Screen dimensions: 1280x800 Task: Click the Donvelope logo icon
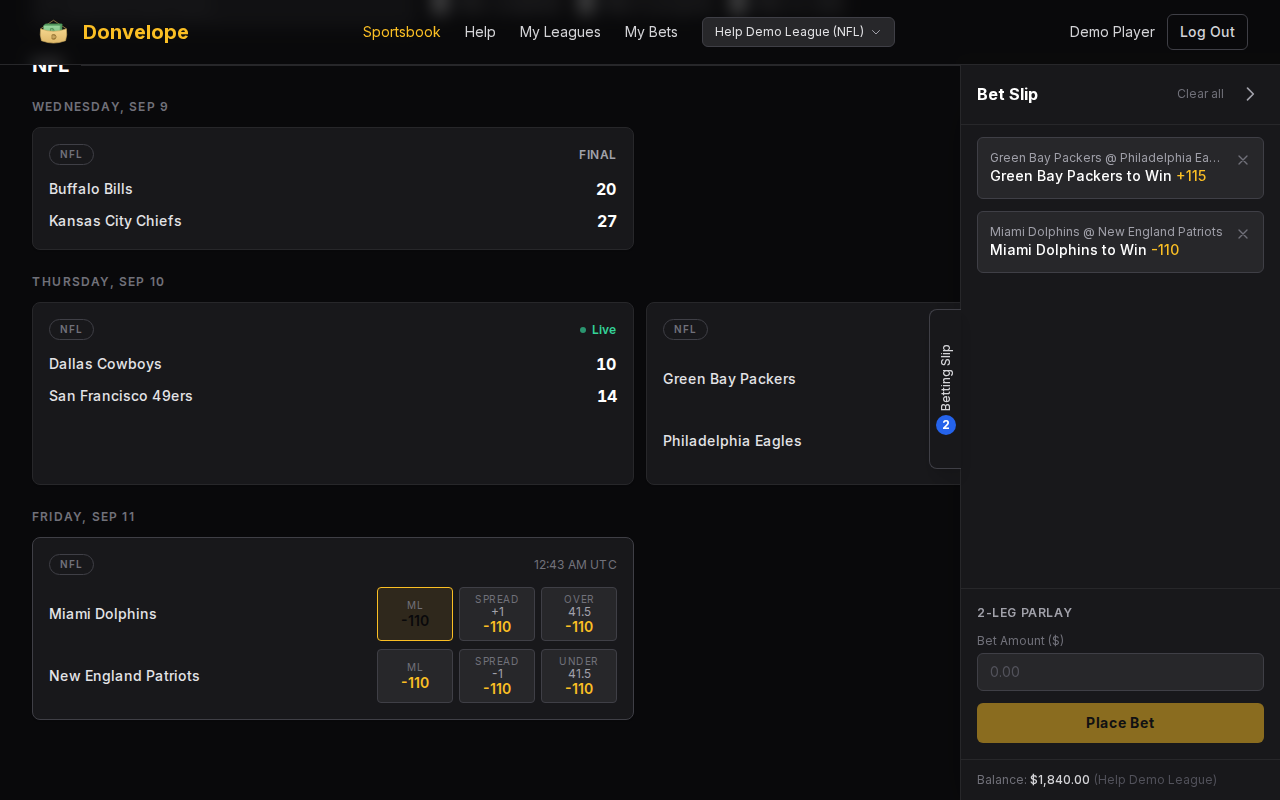[x=54, y=32]
